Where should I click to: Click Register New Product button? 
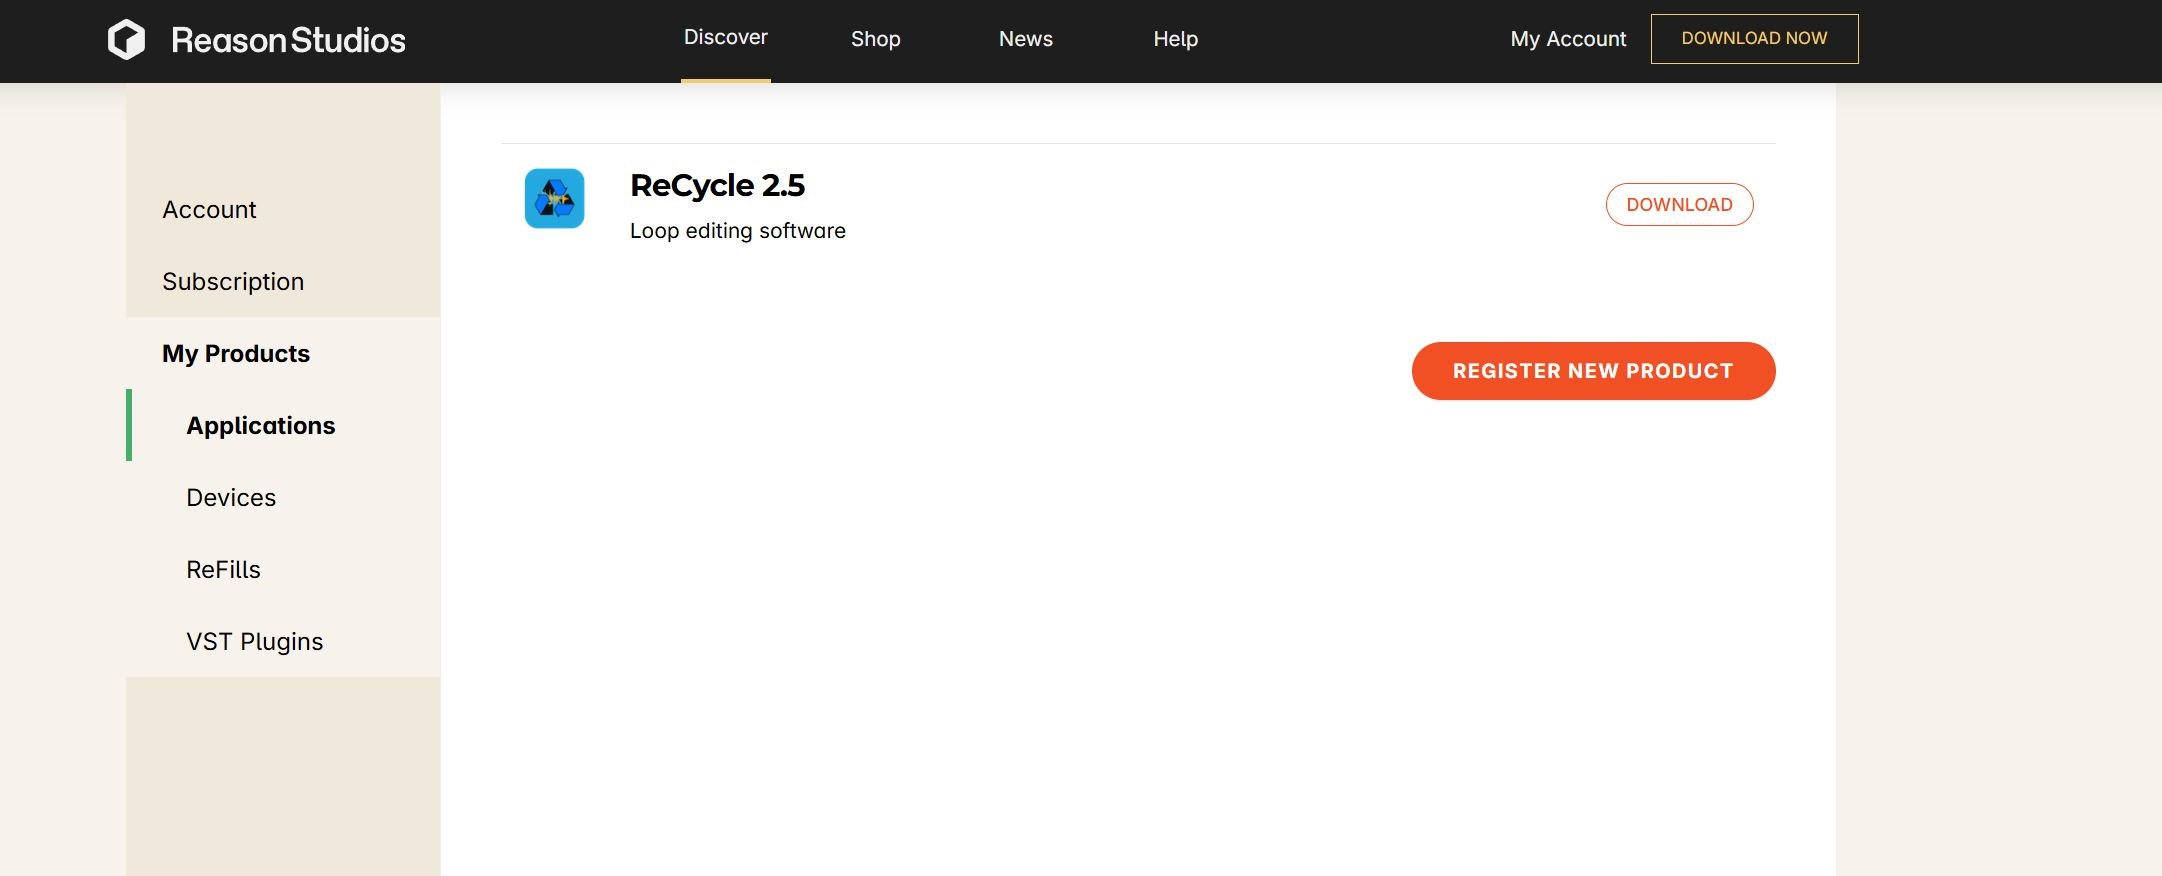(x=1594, y=371)
